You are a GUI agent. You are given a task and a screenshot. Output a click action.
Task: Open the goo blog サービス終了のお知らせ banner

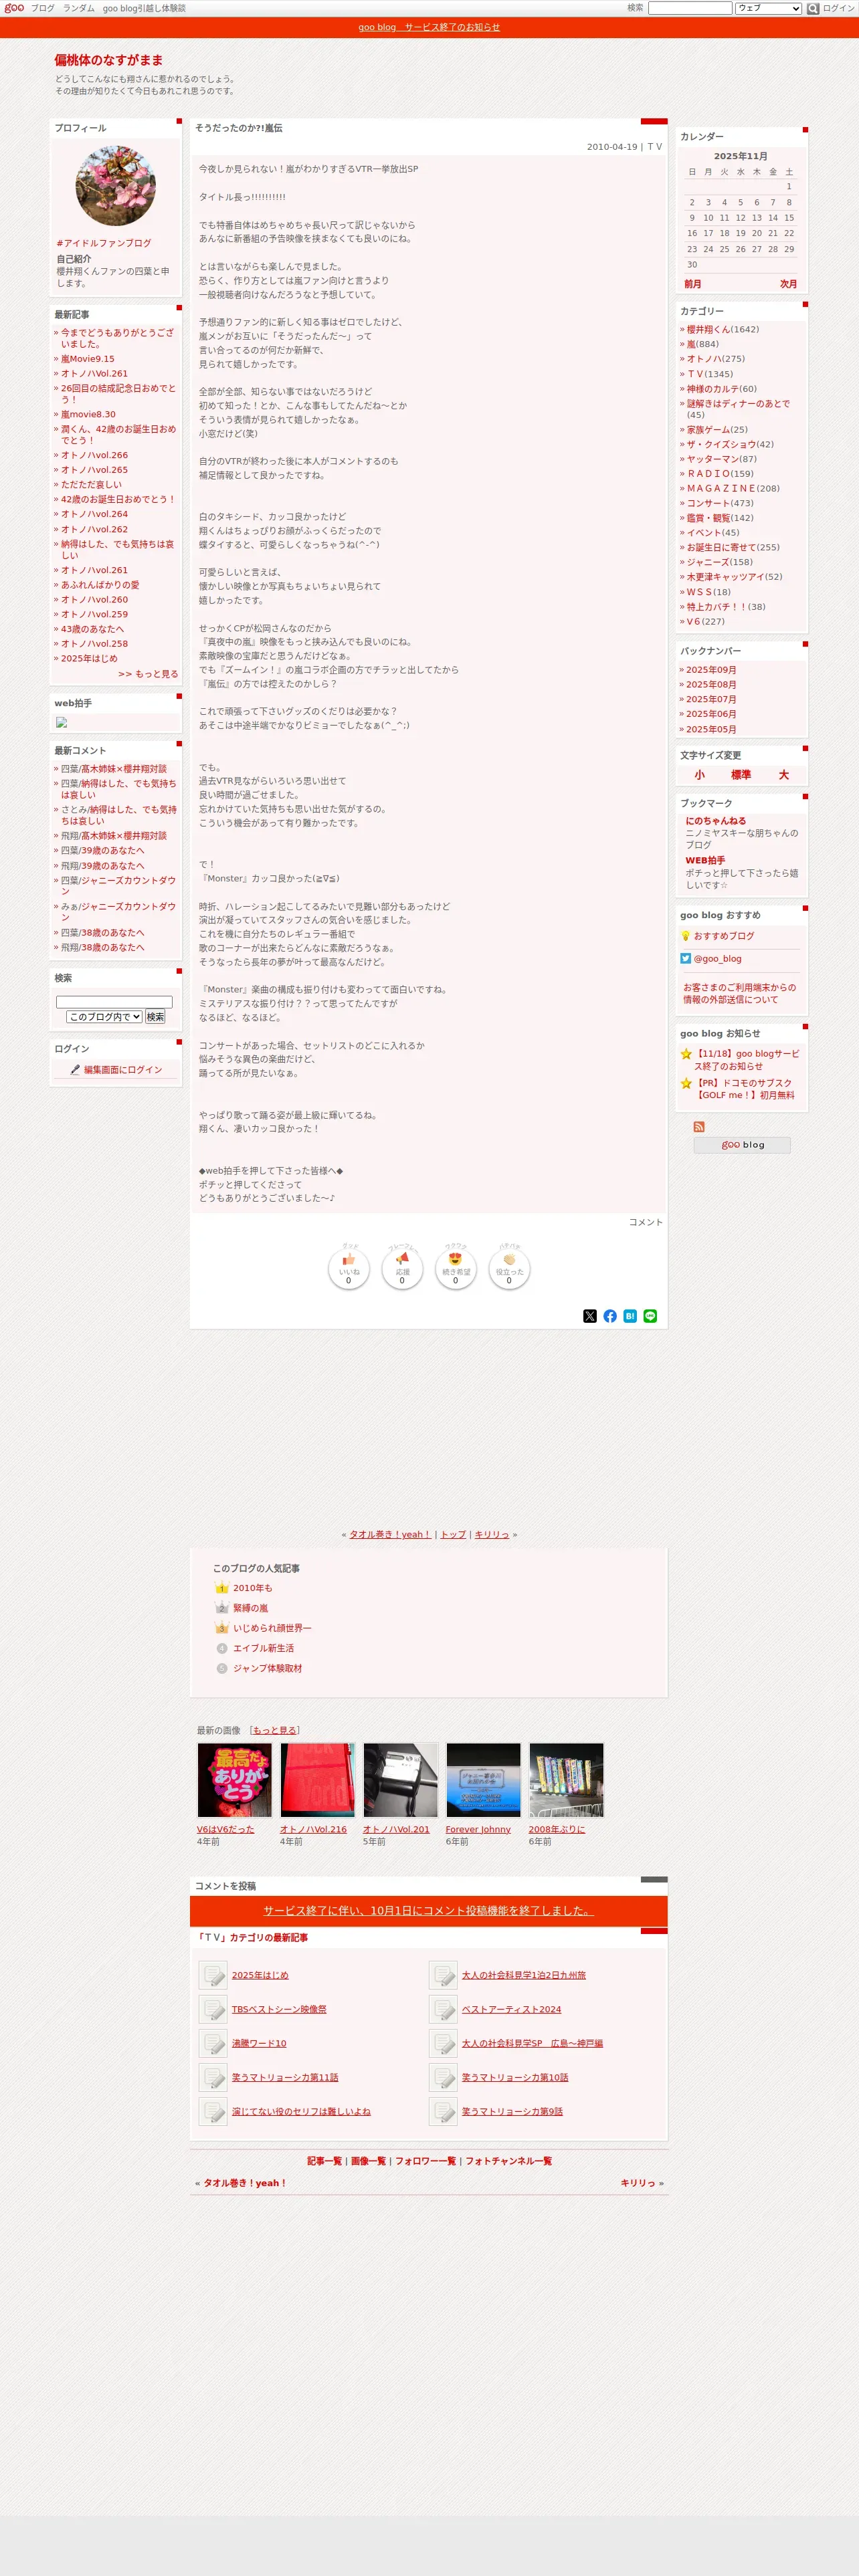tap(429, 27)
